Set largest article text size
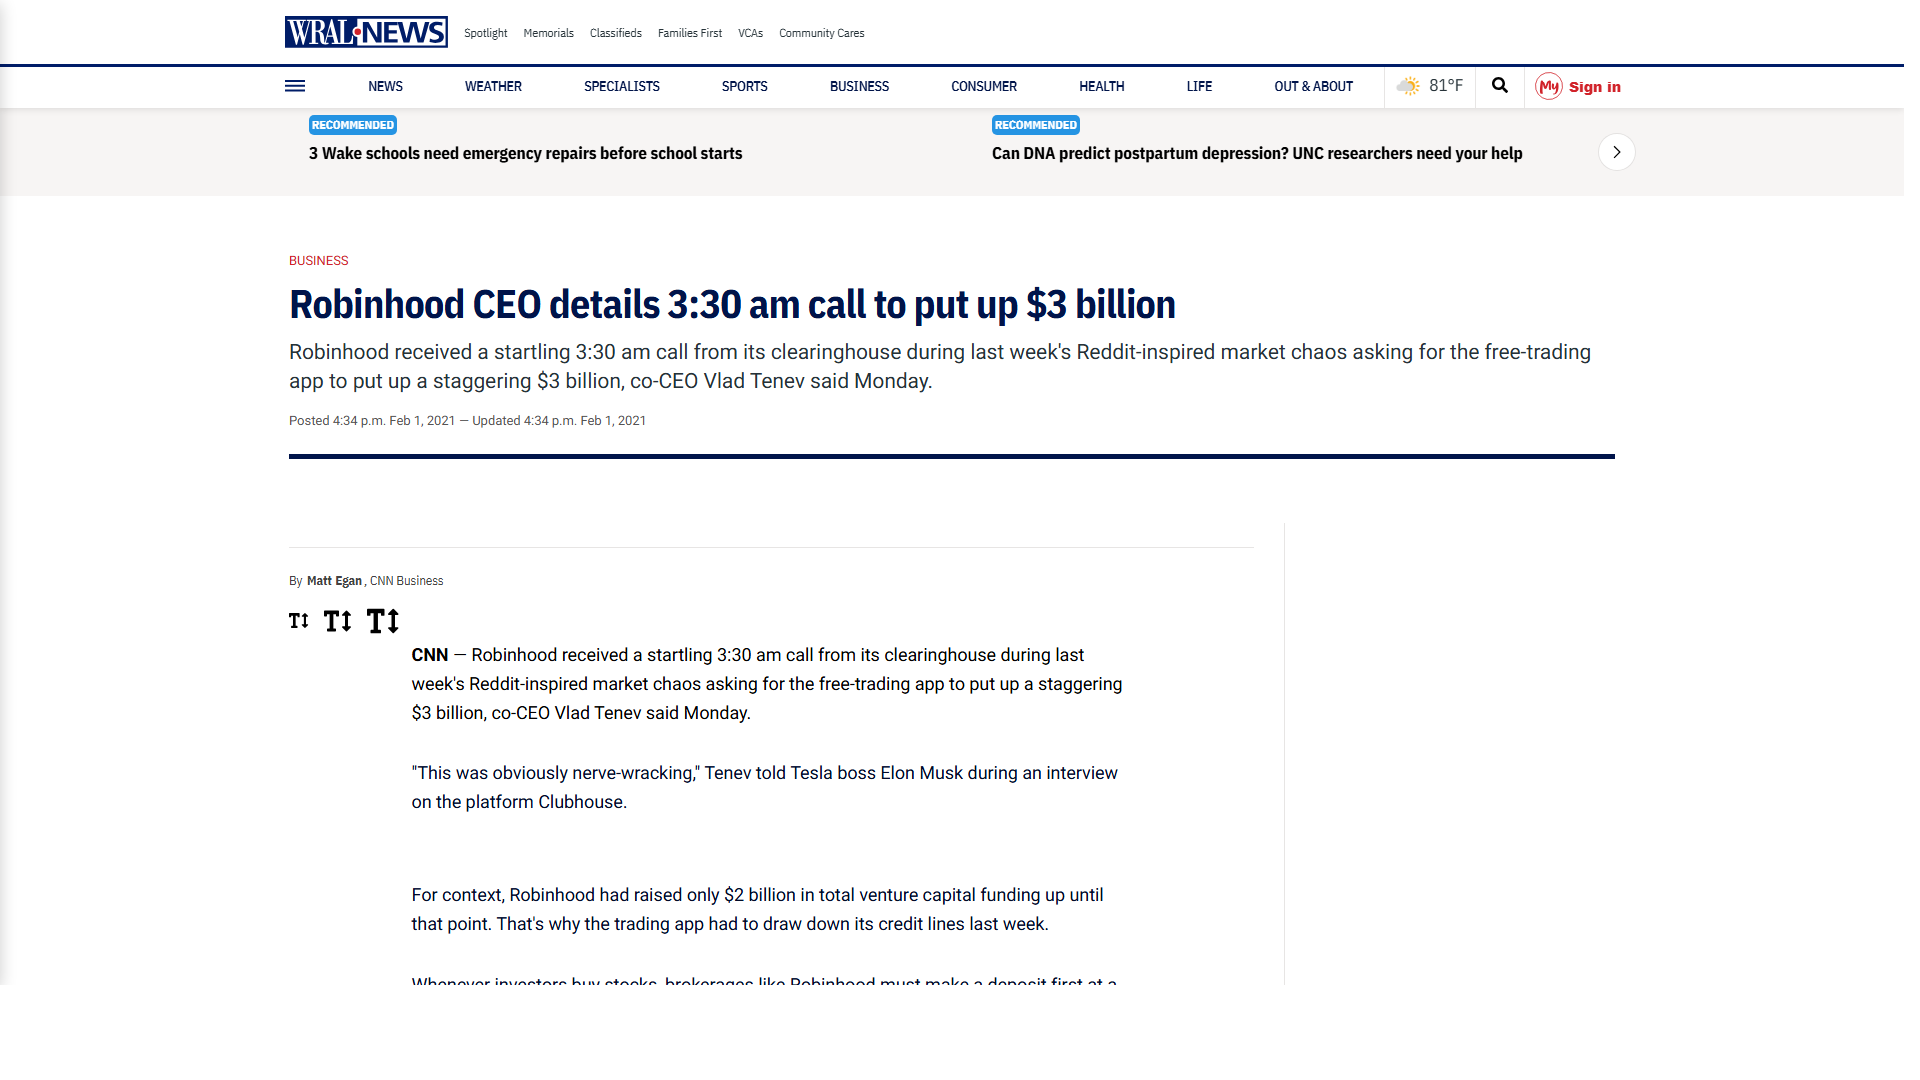Image resolution: width=1920 pixels, height=1080 pixels. tap(383, 621)
